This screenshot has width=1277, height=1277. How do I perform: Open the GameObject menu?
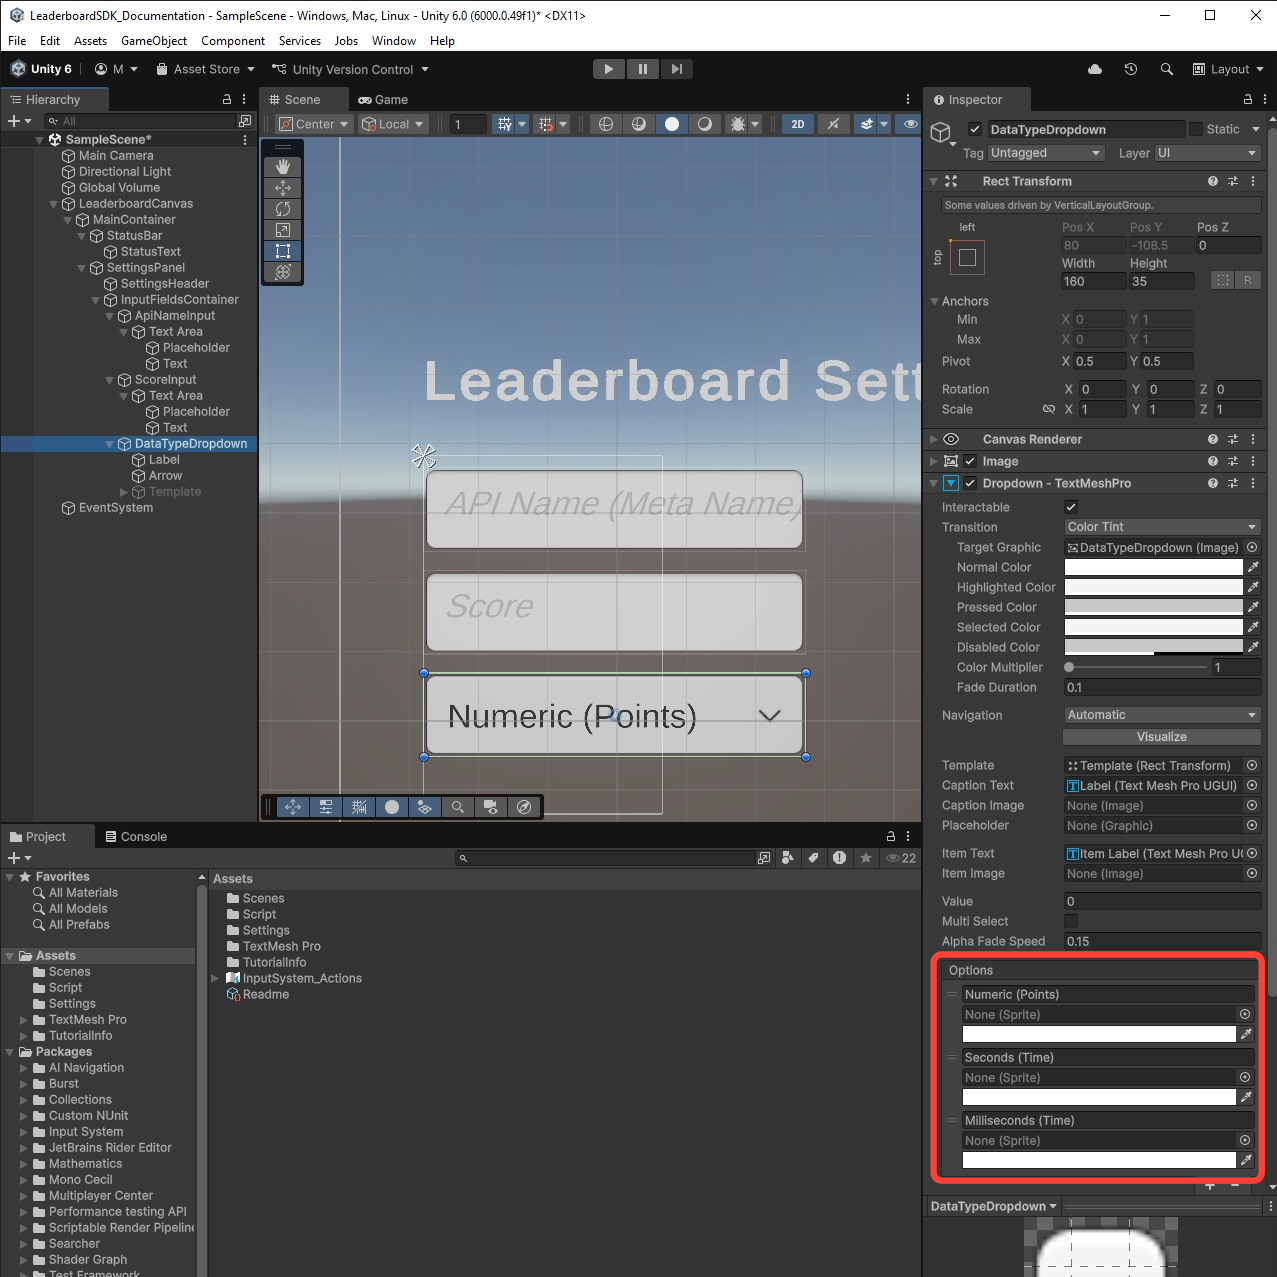tap(153, 41)
